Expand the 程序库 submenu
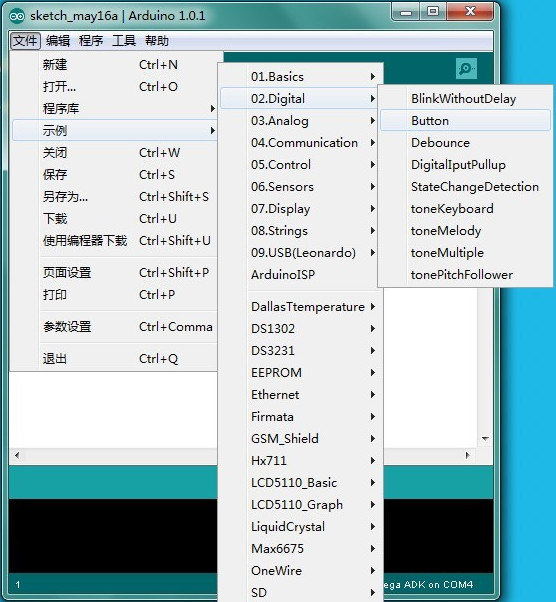The image size is (556, 602). [114, 109]
